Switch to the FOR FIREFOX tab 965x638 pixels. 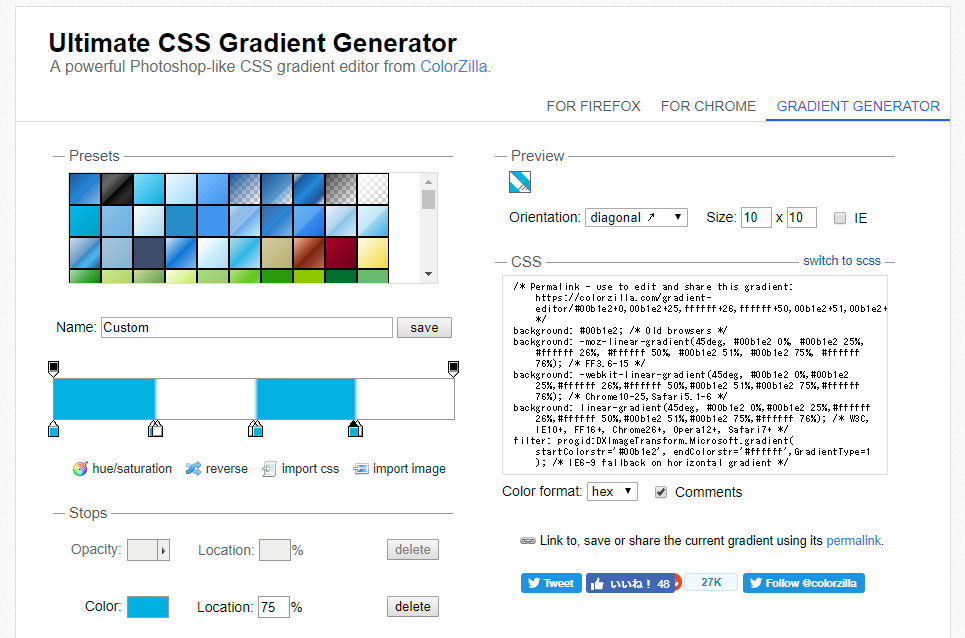[x=593, y=106]
